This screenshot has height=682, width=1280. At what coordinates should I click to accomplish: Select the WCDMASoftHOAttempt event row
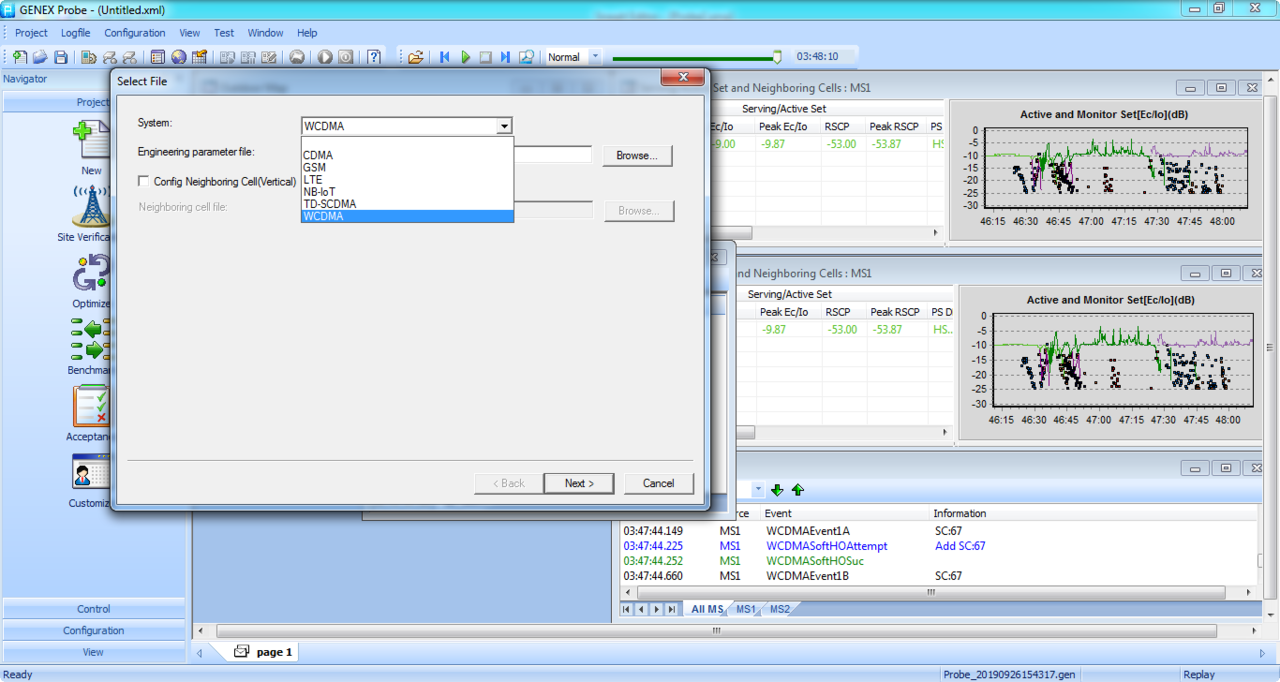click(x=938, y=546)
